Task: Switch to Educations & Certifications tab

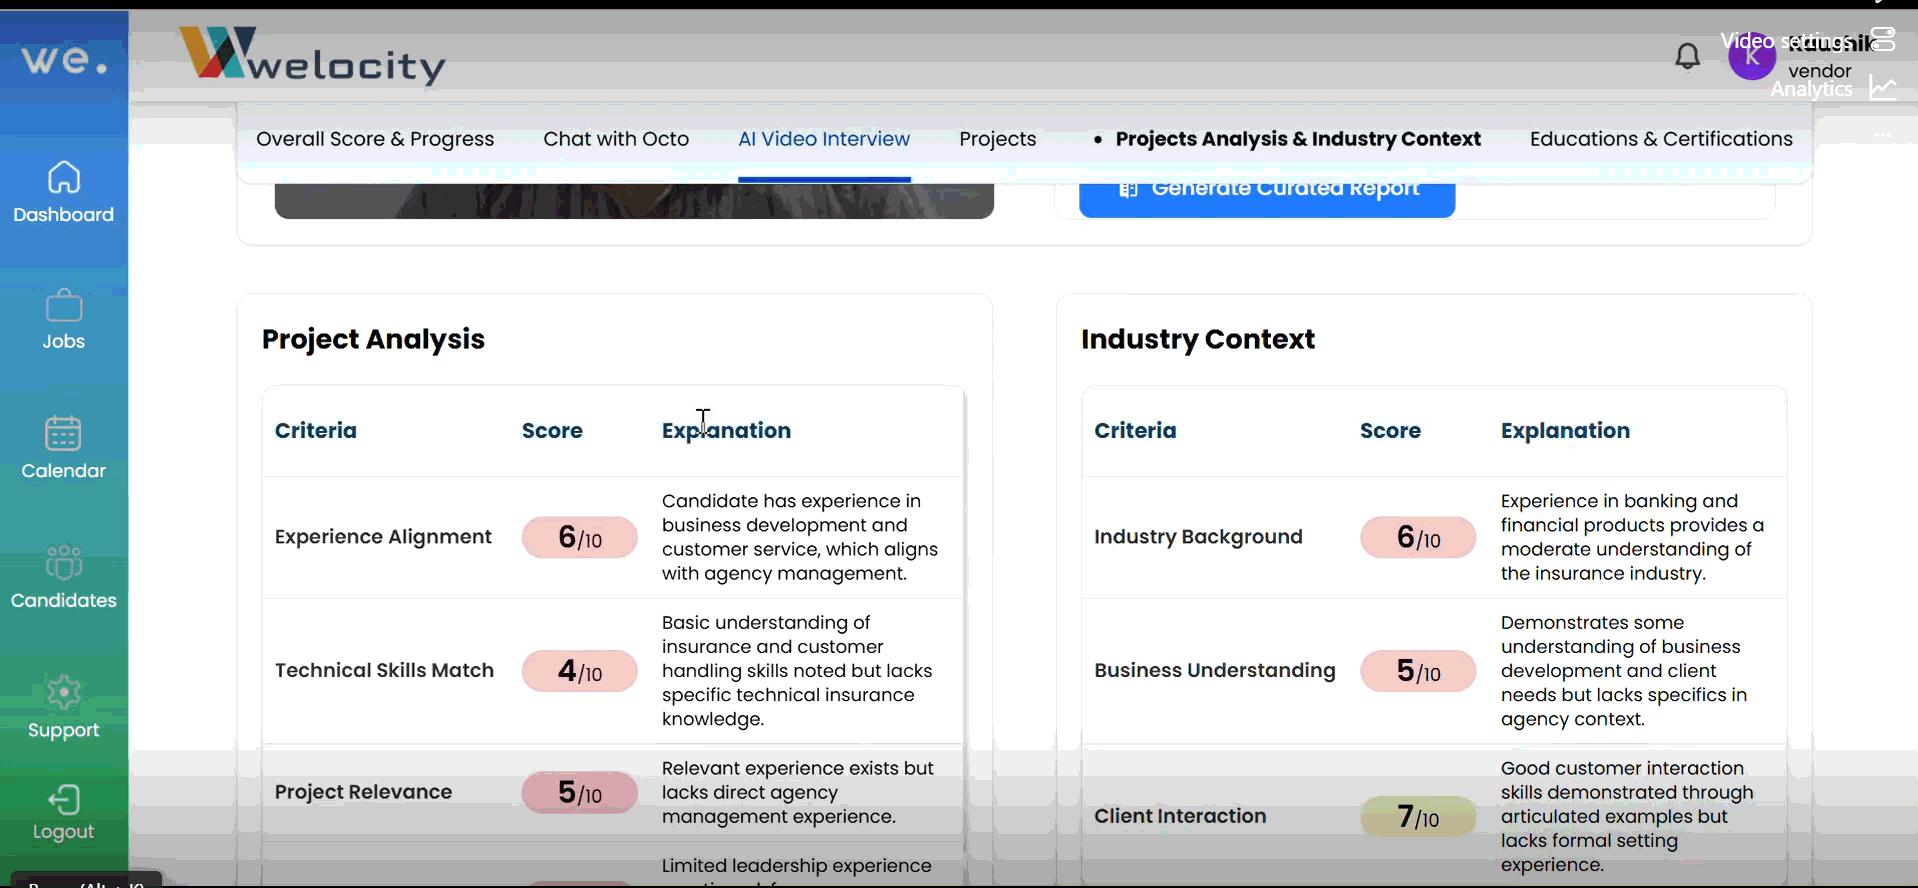Action: (x=1660, y=139)
